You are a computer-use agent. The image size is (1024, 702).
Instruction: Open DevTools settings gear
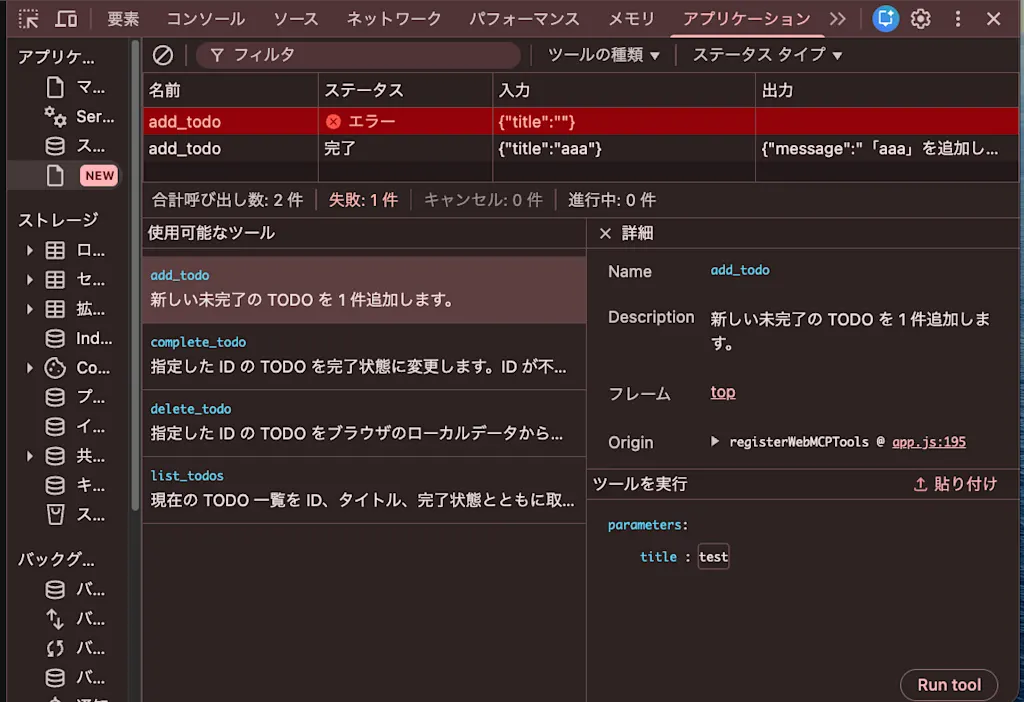coord(921,19)
